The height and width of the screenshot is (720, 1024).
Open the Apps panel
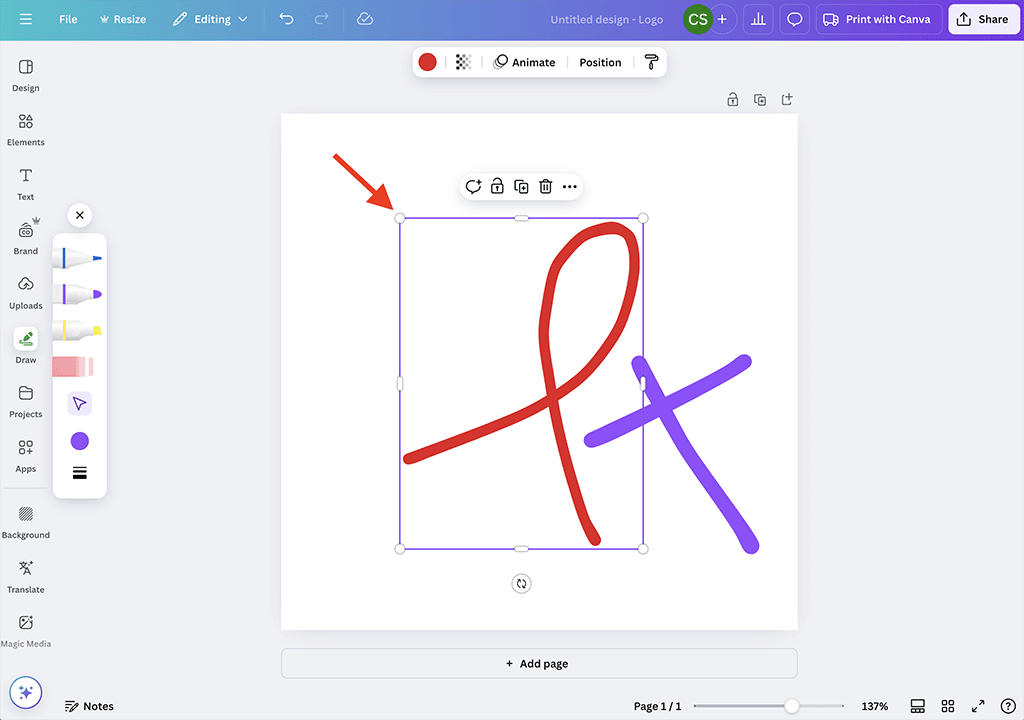[x=25, y=456]
